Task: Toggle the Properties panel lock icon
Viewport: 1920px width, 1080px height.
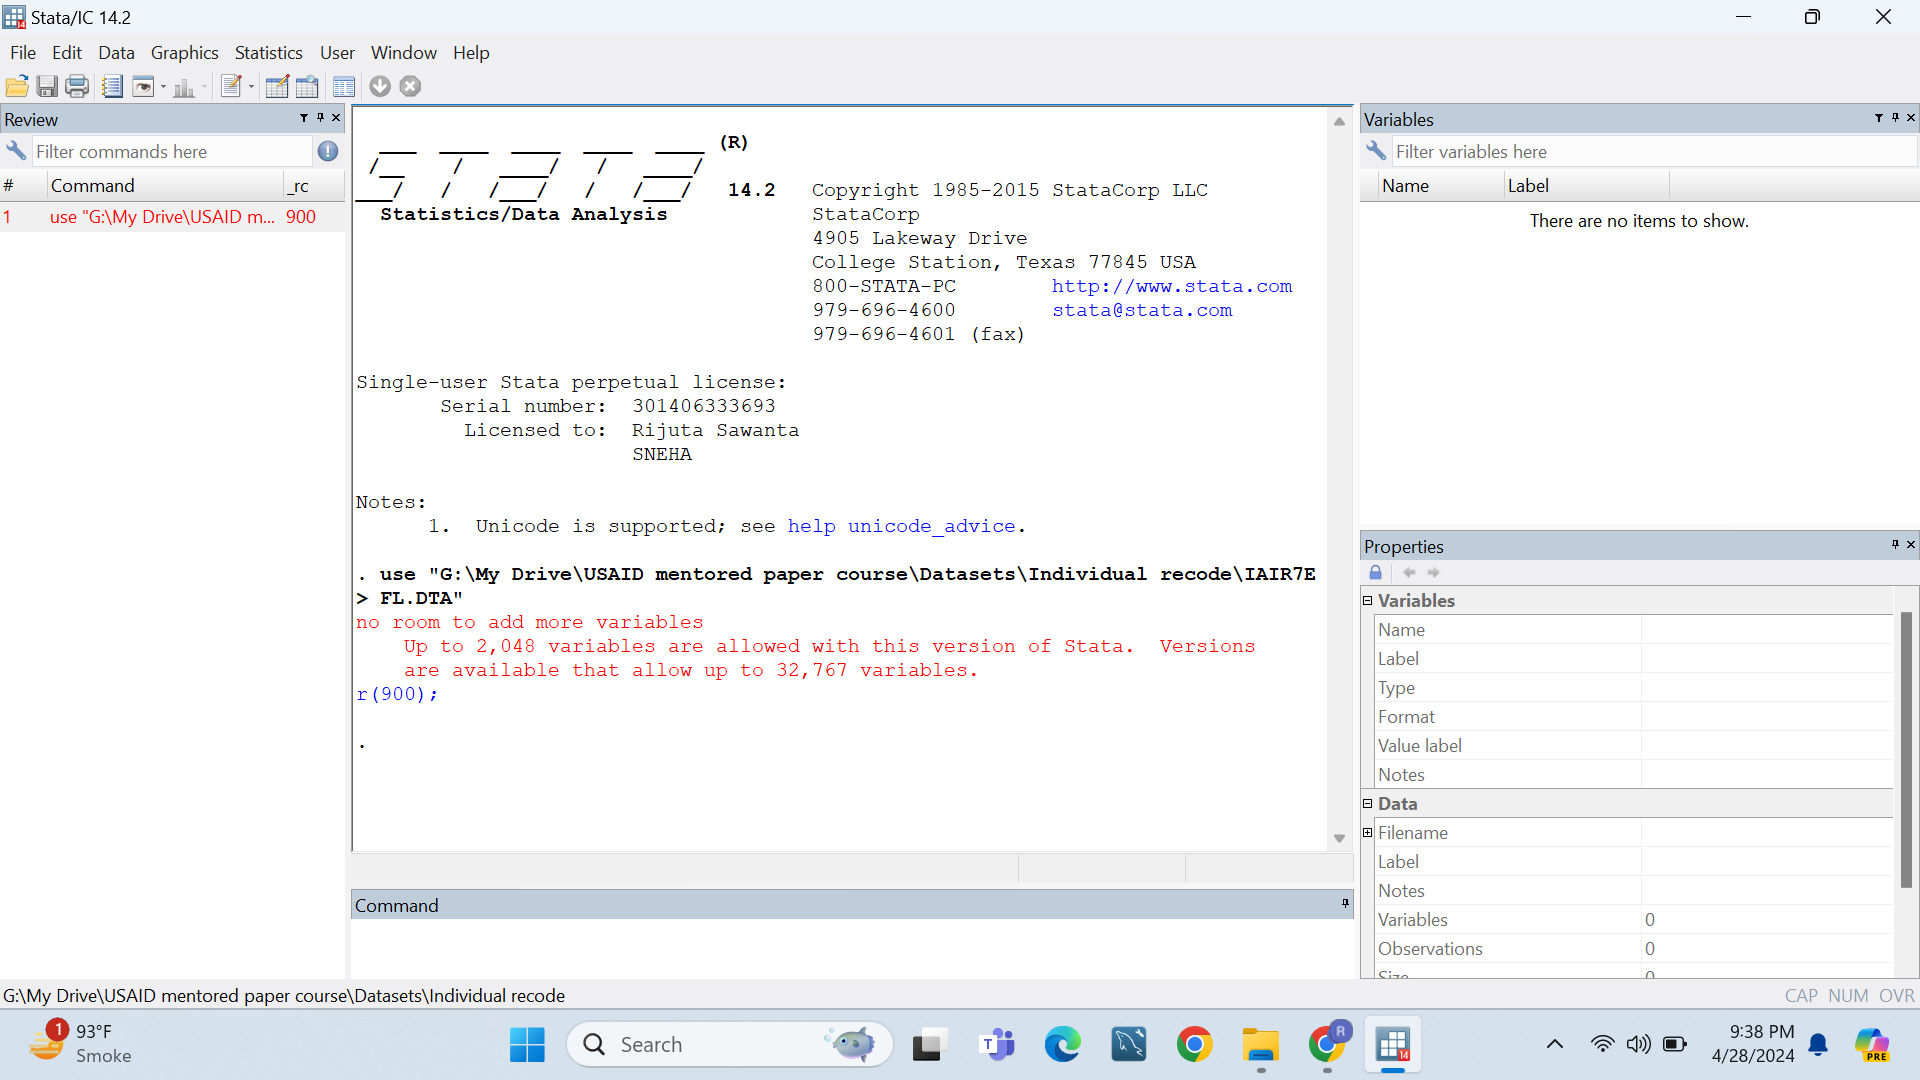Action: coord(1376,573)
